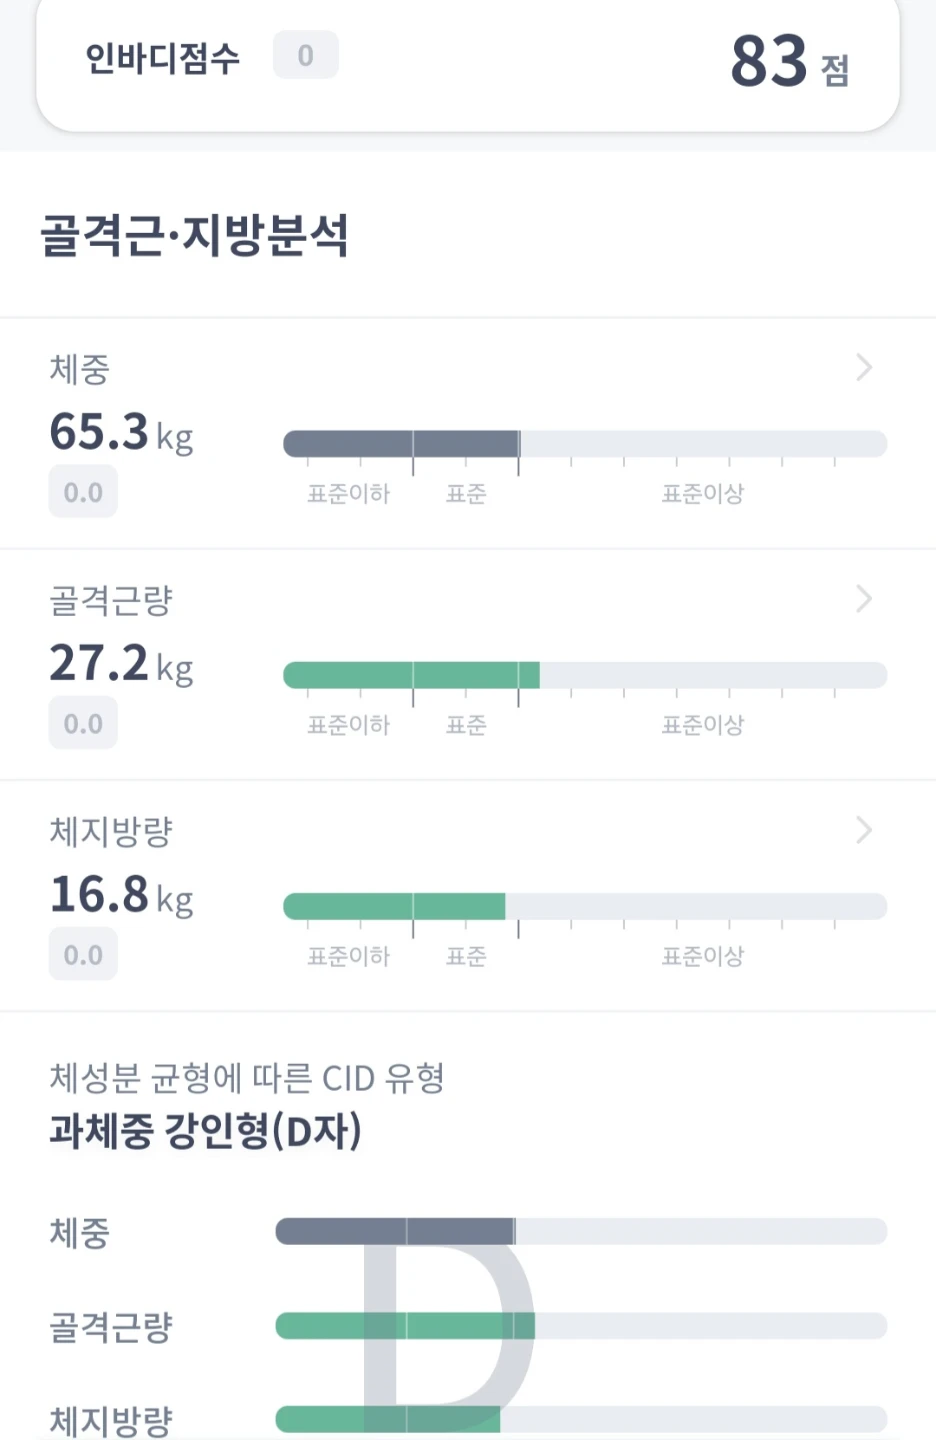Tap the 과체중 강인형(D자) type title
This screenshot has width=936, height=1440.
[x=205, y=1131]
